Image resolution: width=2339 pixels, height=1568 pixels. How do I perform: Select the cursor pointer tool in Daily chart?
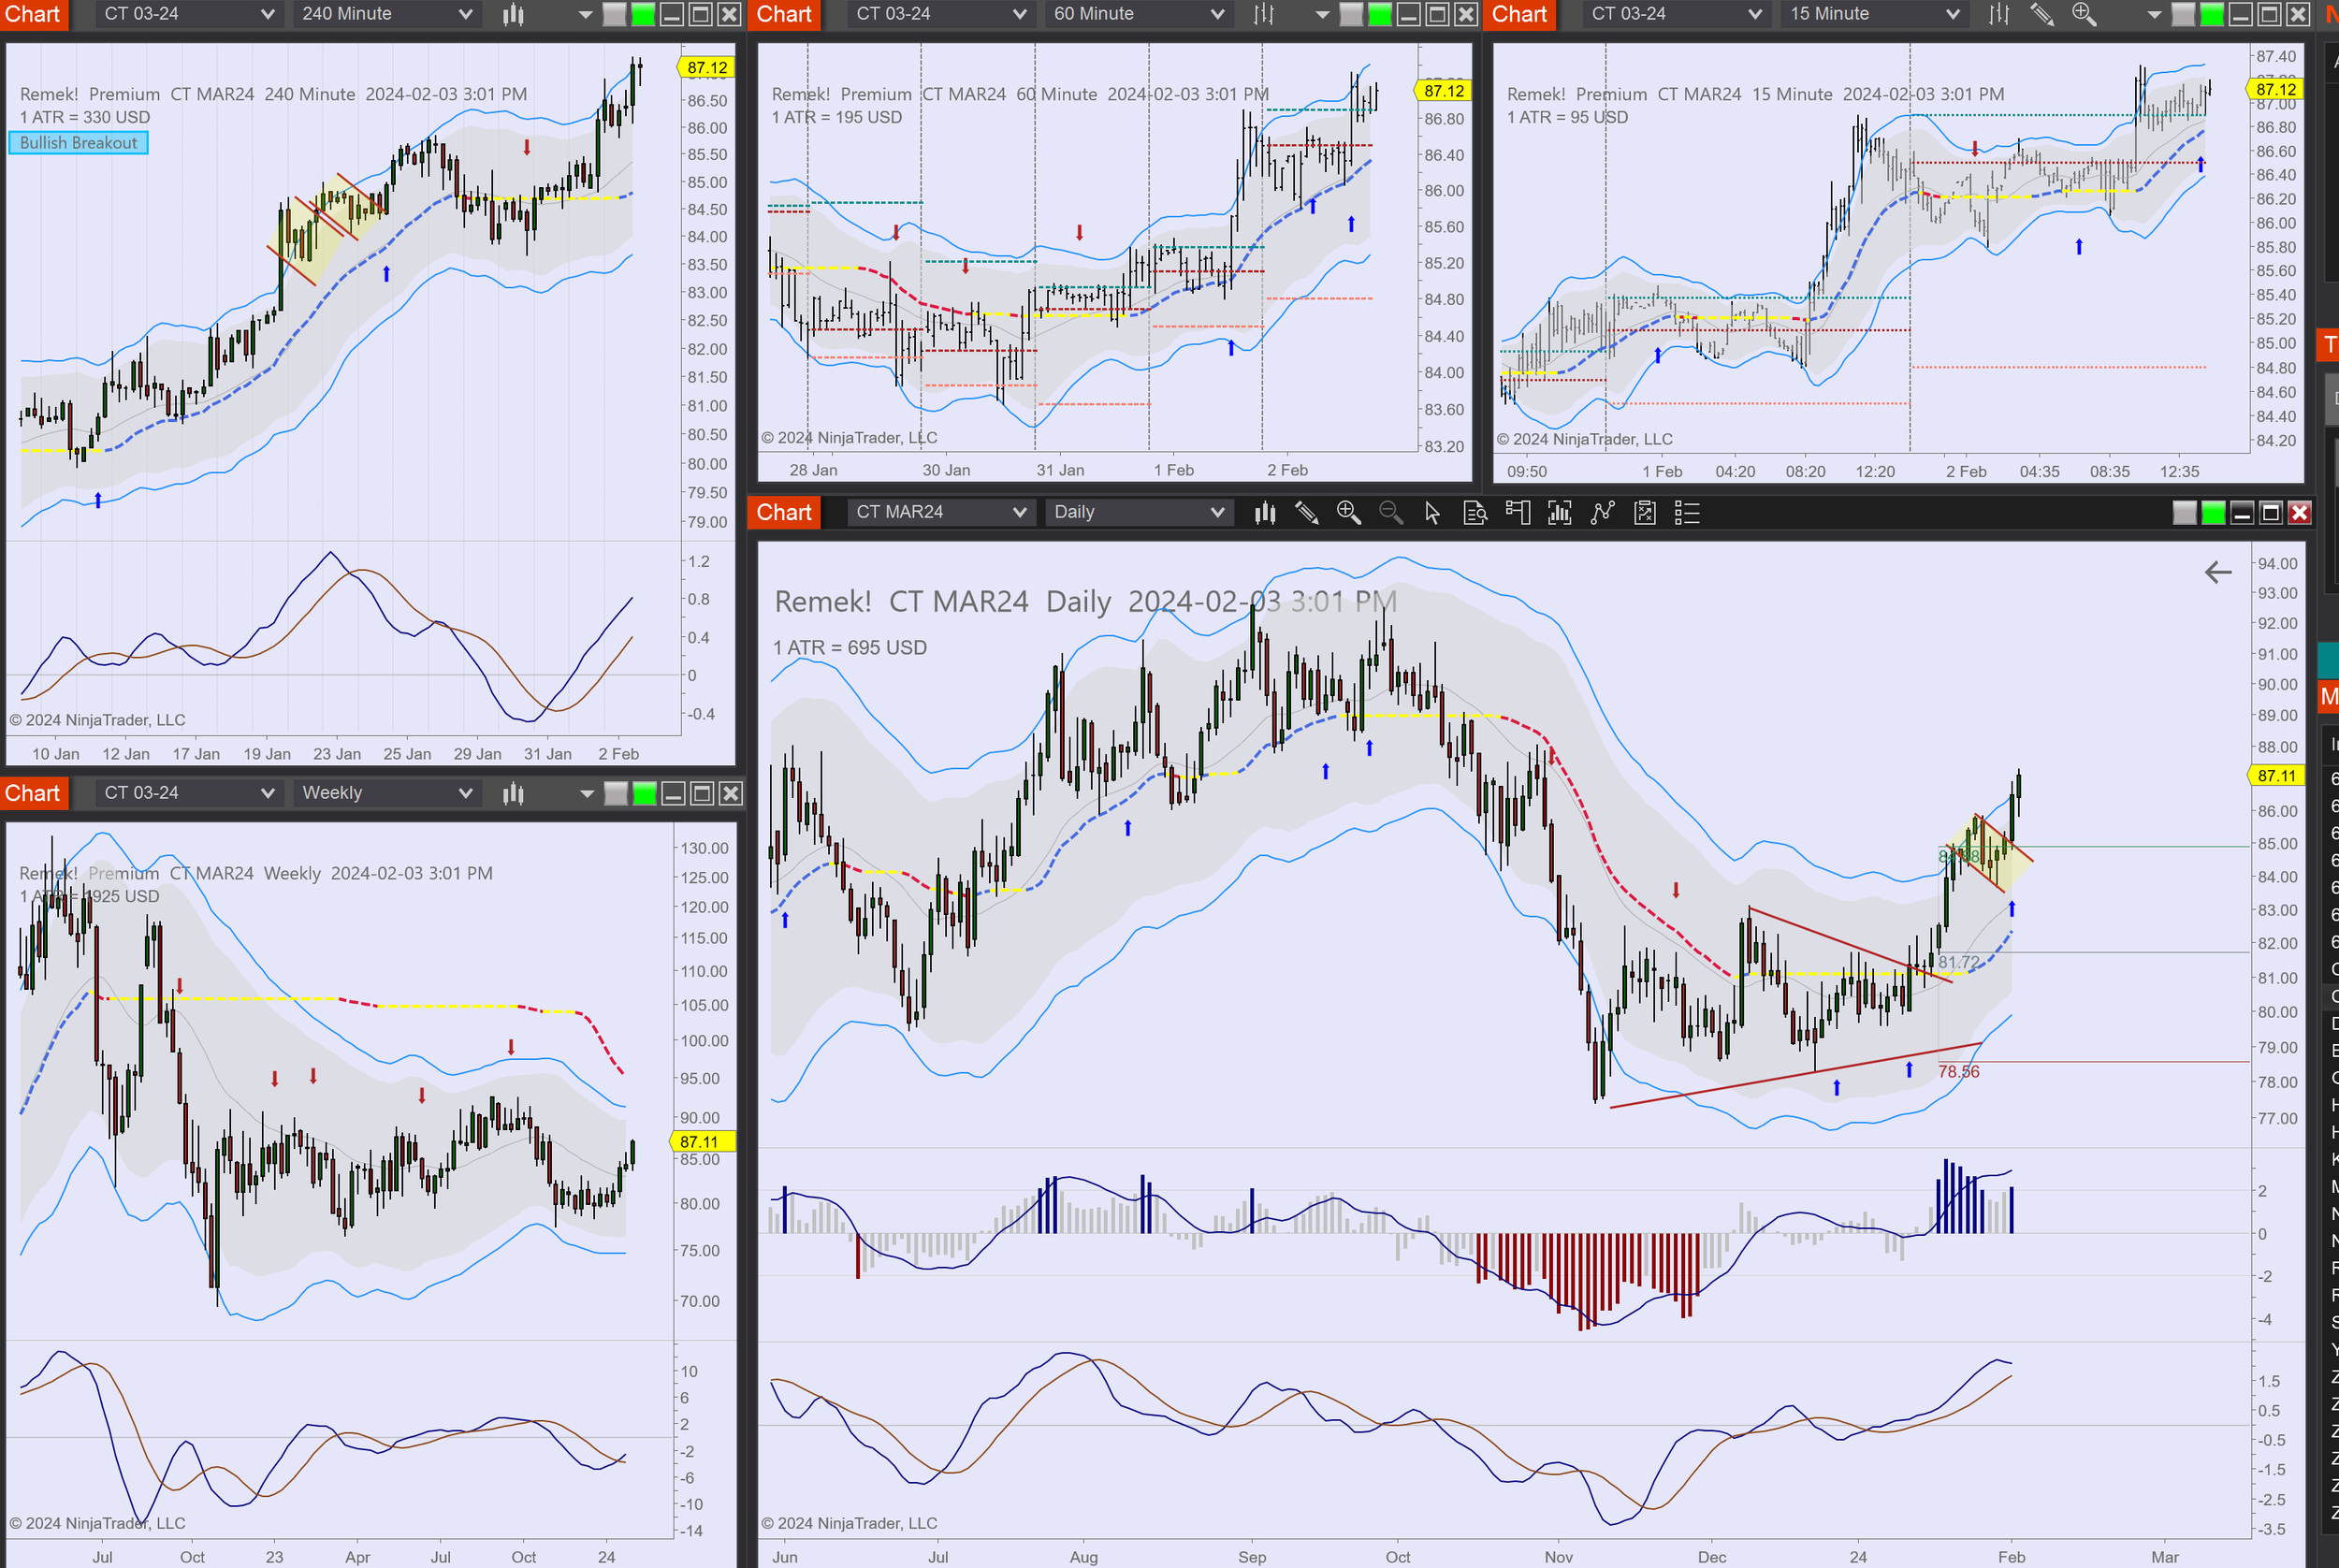(x=1432, y=513)
